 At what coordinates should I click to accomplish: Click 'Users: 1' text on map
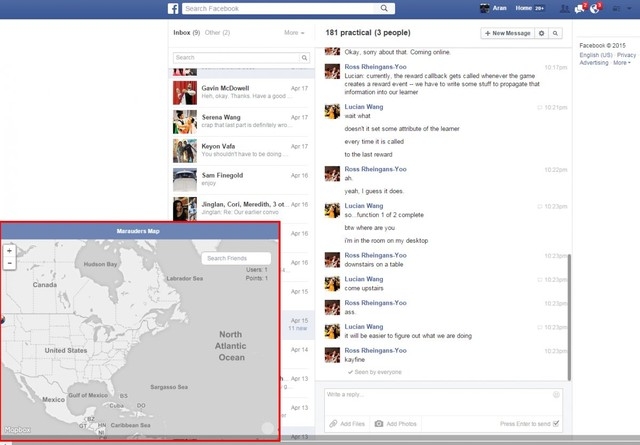(x=257, y=270)
